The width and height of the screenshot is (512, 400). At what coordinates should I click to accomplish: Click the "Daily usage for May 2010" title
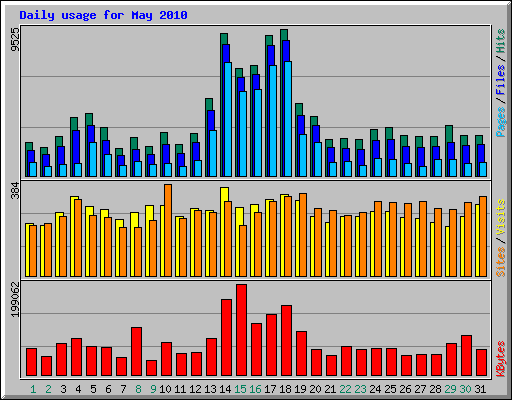tap(103, 15)
